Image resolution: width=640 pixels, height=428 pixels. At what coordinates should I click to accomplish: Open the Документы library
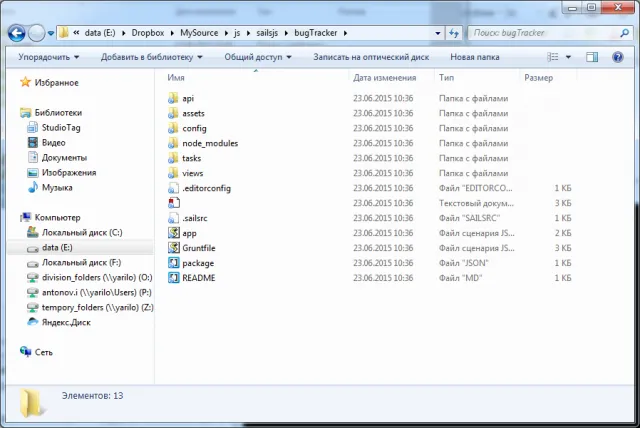point(64,157)
